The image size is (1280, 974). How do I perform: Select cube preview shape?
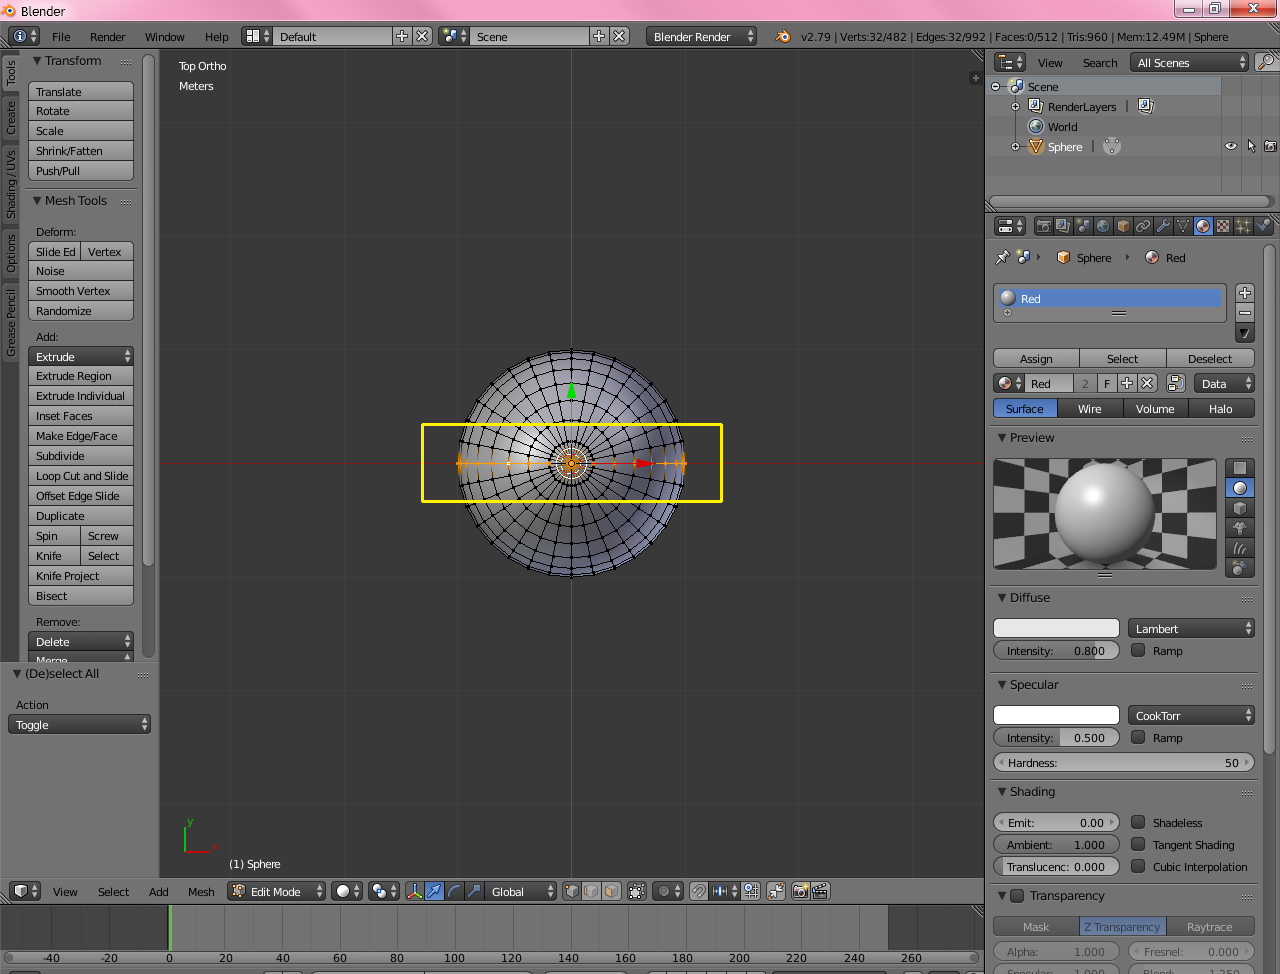click(x=1240, y=508)
